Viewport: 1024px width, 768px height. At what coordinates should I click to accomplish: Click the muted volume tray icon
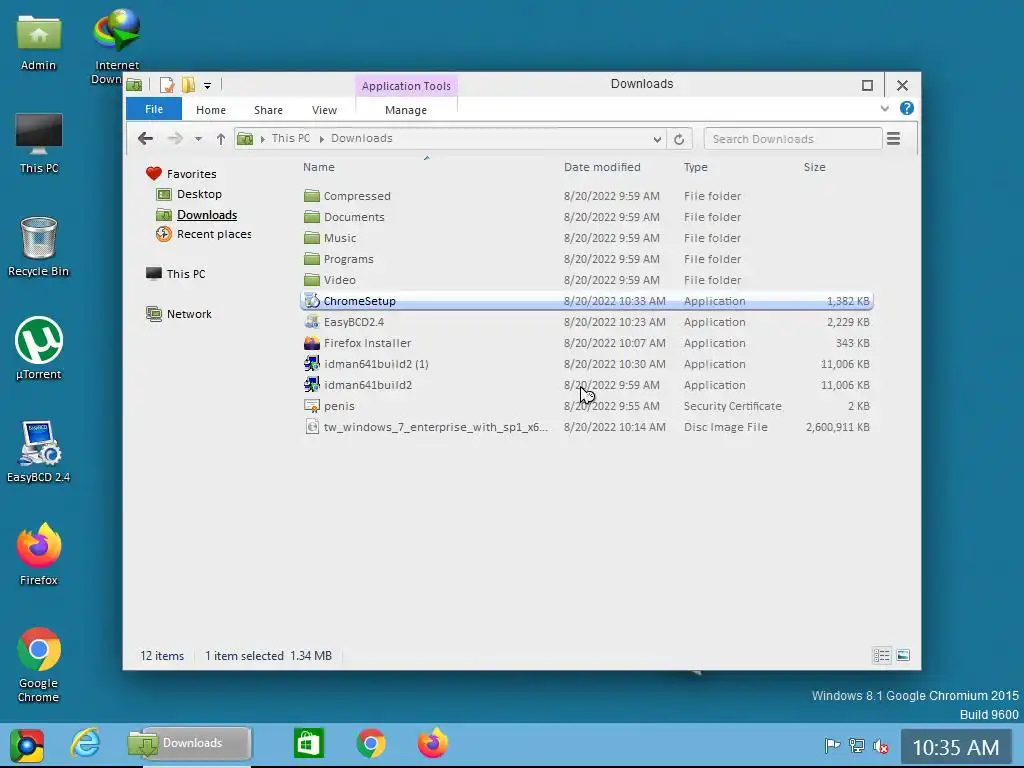click(880, 745)
